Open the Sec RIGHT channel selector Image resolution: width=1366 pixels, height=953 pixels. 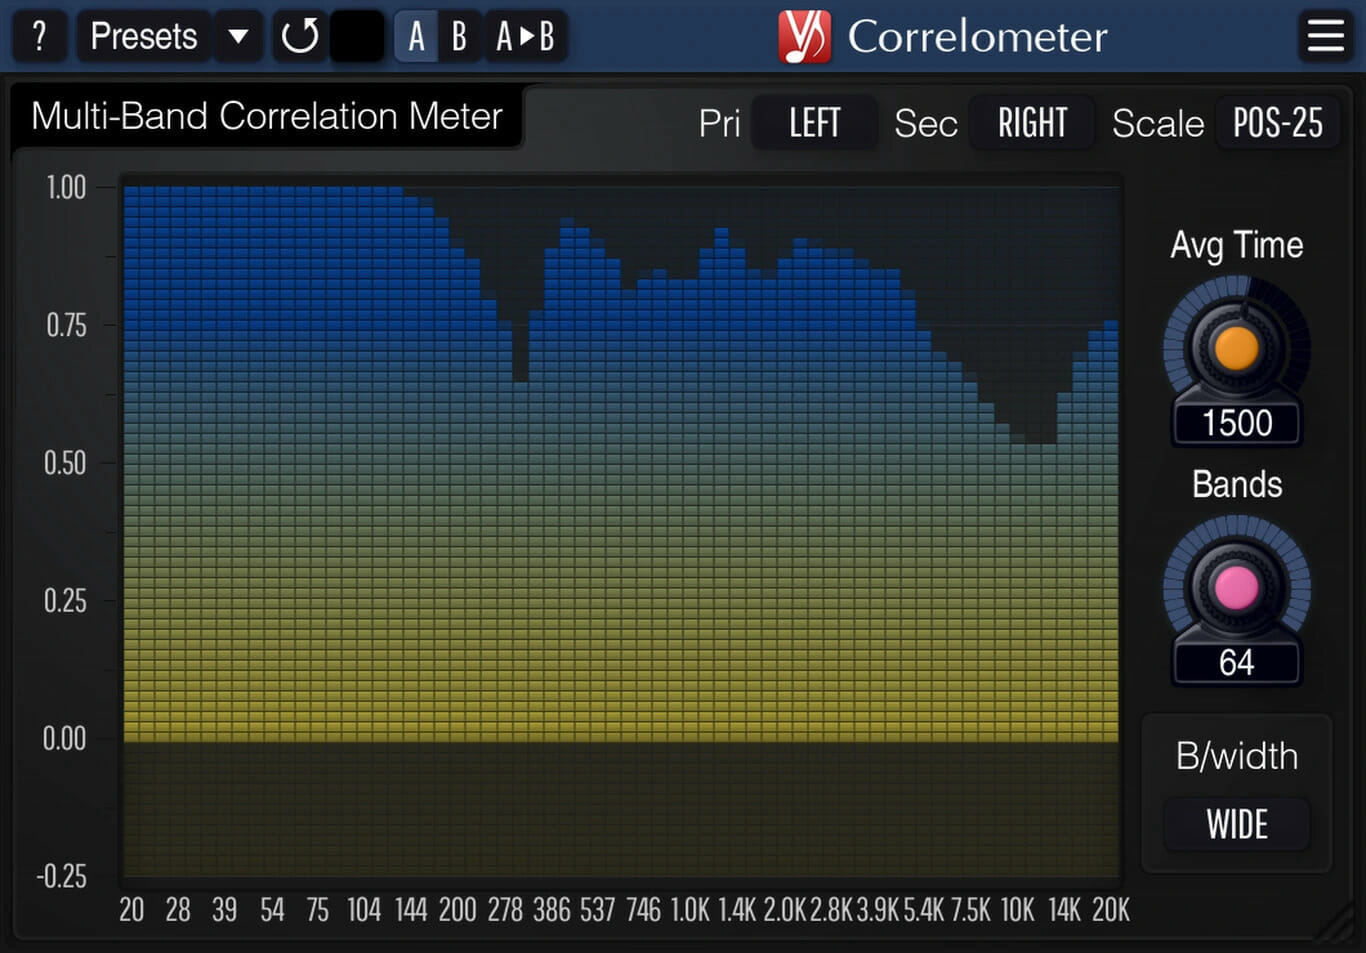click(x=1033, y=123)
